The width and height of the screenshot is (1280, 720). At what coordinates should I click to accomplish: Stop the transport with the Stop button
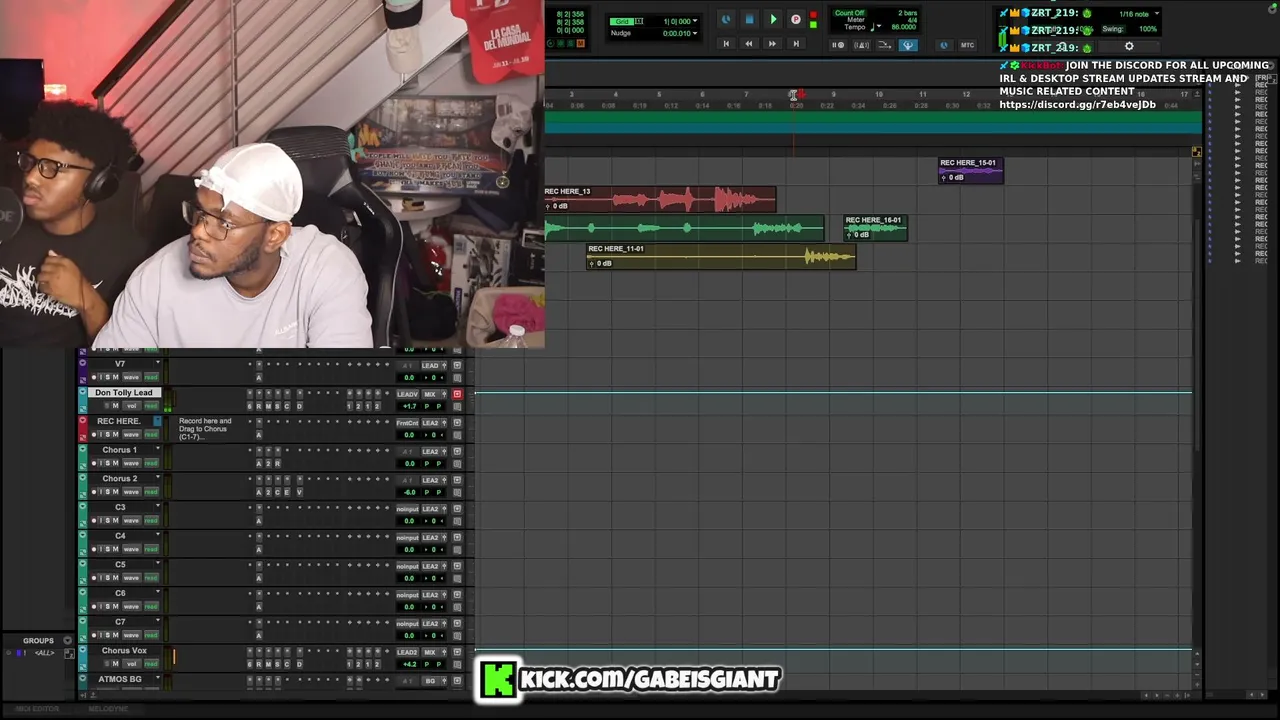(749, 20)
